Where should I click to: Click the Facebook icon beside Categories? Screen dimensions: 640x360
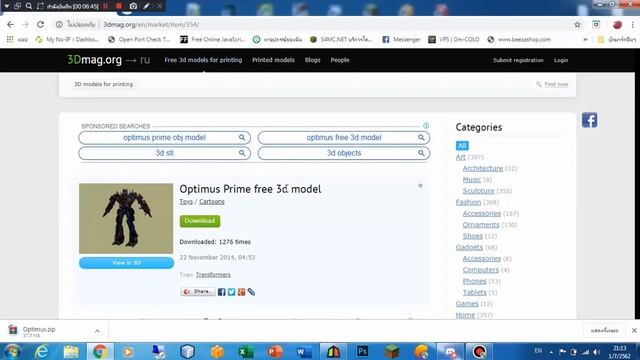click(x=589, y=120)
